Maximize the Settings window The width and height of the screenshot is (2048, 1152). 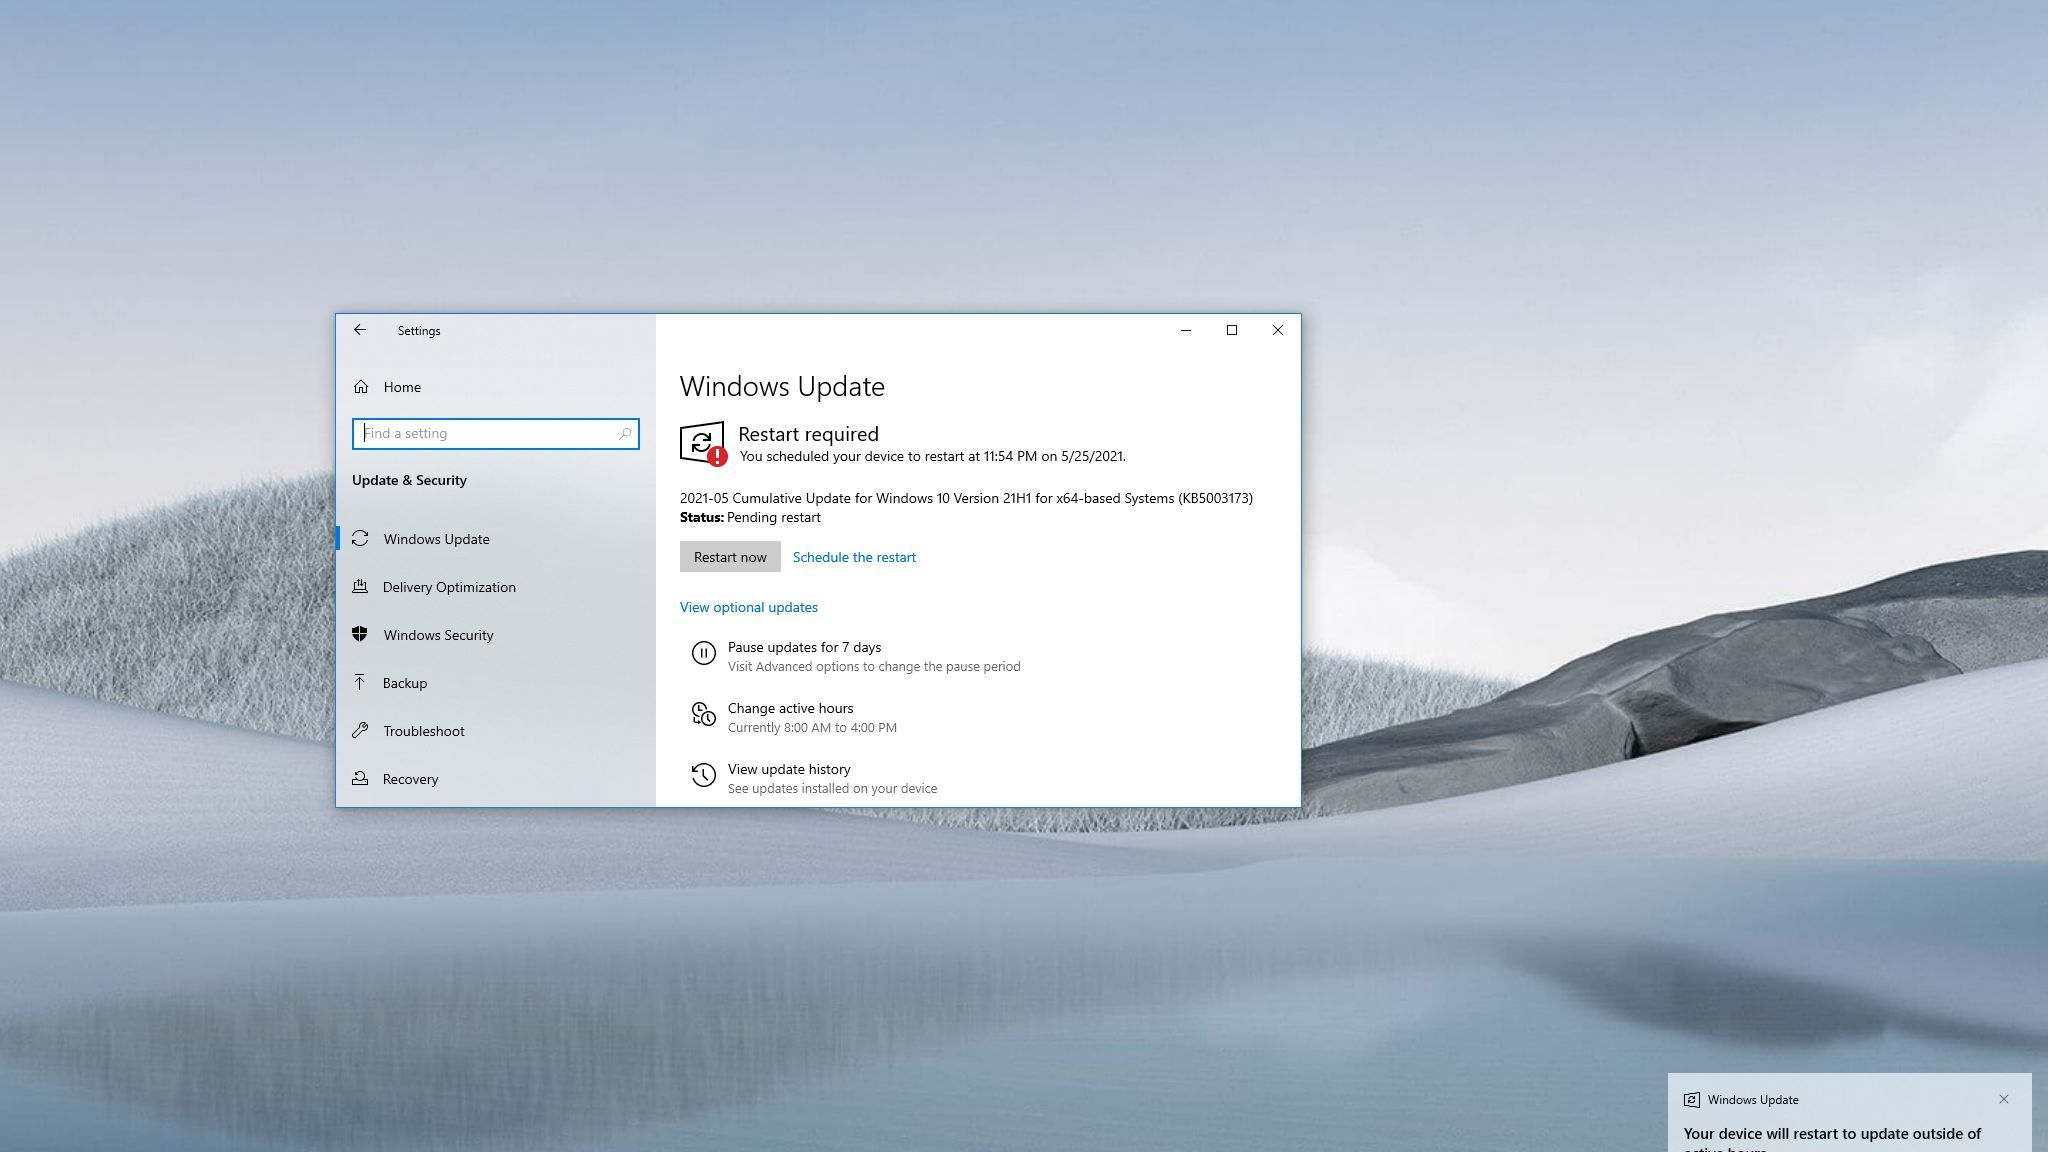coord(1231,330)
